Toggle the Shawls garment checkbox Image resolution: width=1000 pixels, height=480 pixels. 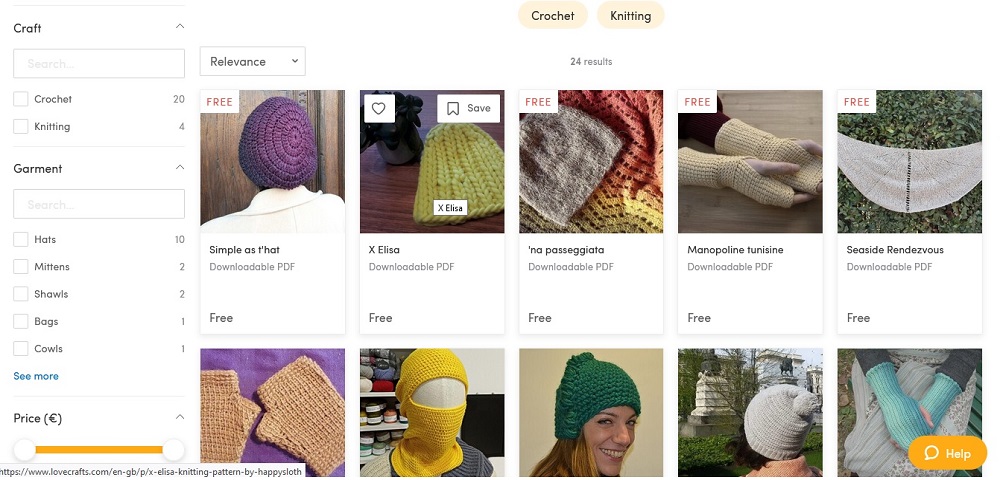(x=21, y=294)
